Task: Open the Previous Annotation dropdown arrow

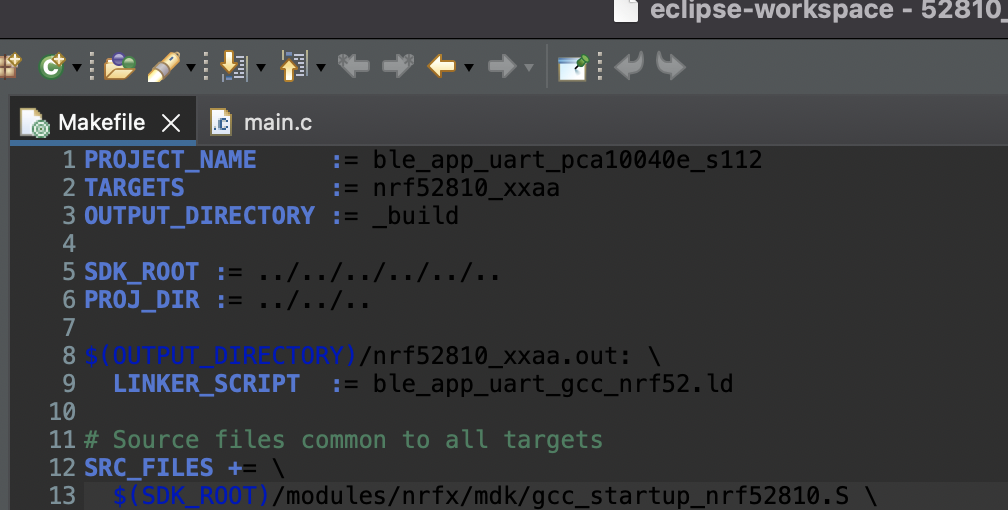Action: click(321, 68)
